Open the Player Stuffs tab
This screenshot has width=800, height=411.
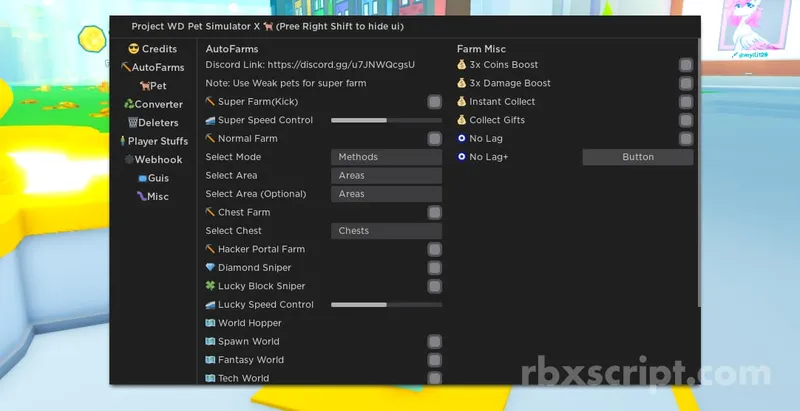point(153,141)
